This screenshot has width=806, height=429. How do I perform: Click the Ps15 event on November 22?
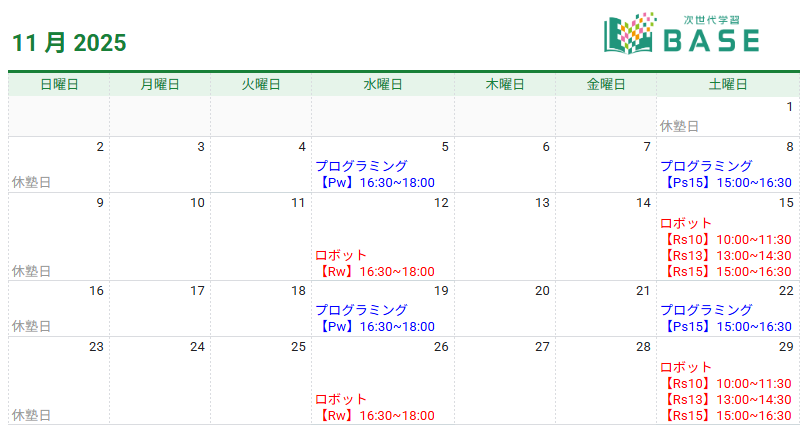click(726, 318)
